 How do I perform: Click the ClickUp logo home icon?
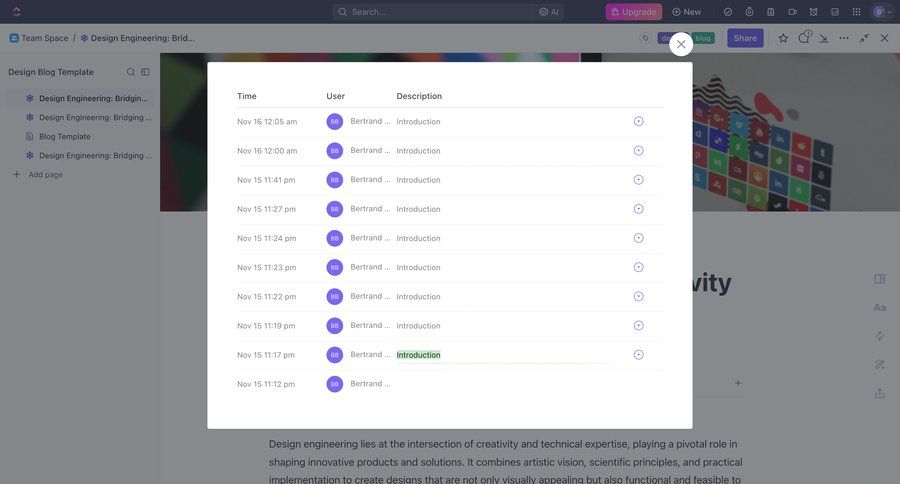pyautogui.click(x=16, y=11)
